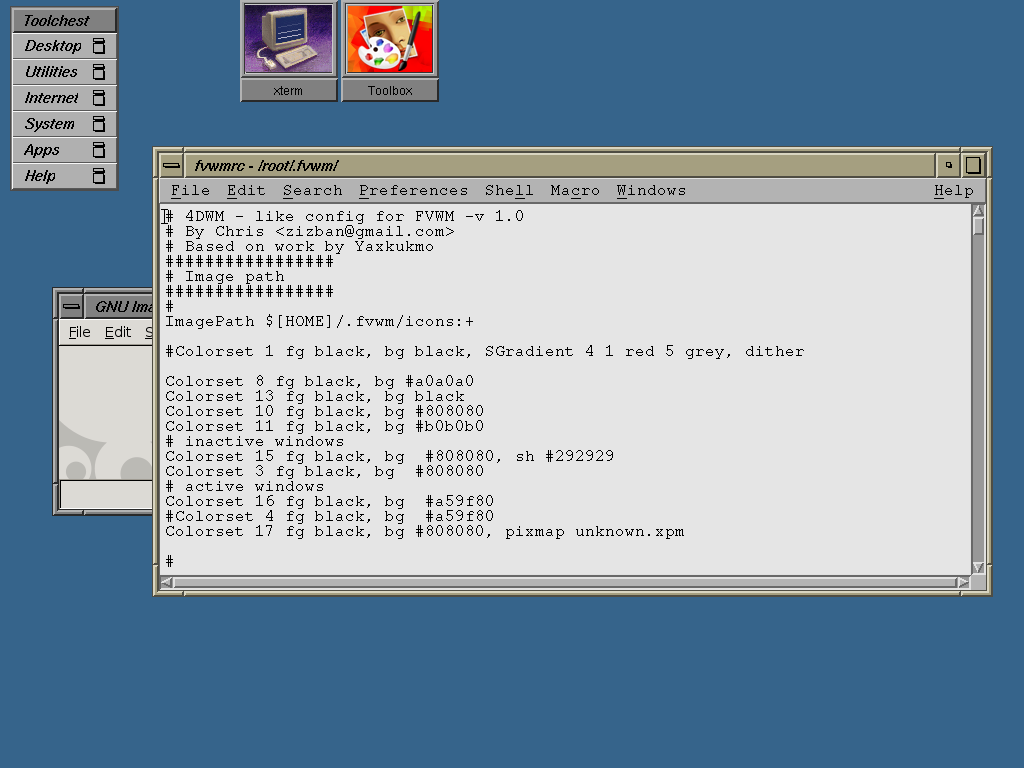Viewport: 1024px width, 768px height.
Task: Click vertical scrollbar down arrow
Action: click(978, 568)
